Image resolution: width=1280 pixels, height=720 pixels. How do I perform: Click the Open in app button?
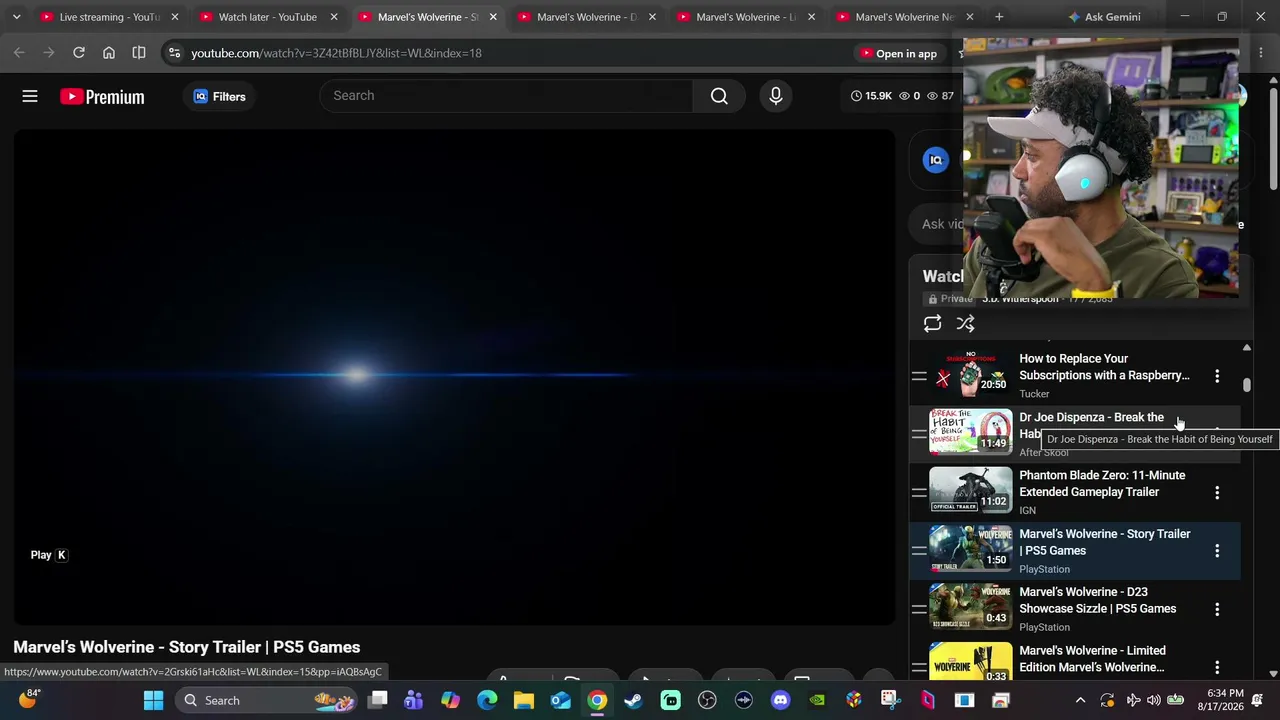[898, 53]
